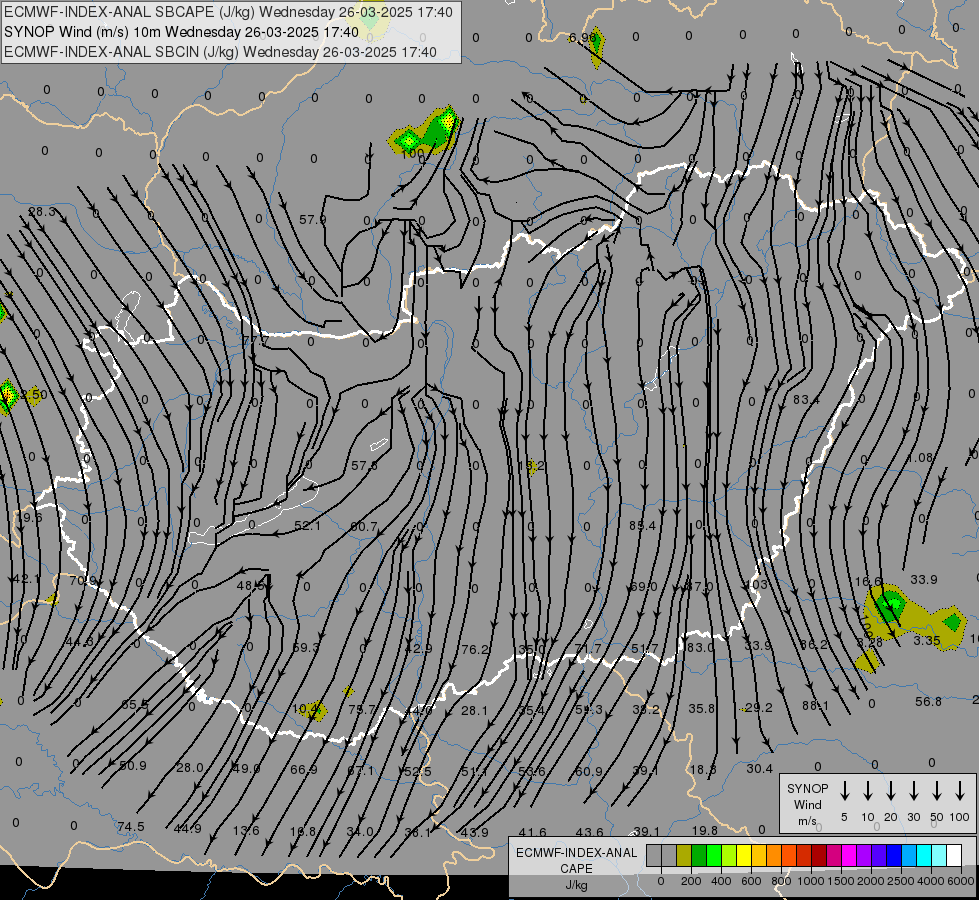Click the 48.5 map value
Image resolution: width=979 pixels, height=900 pixels.
click(x=250, y=586)
